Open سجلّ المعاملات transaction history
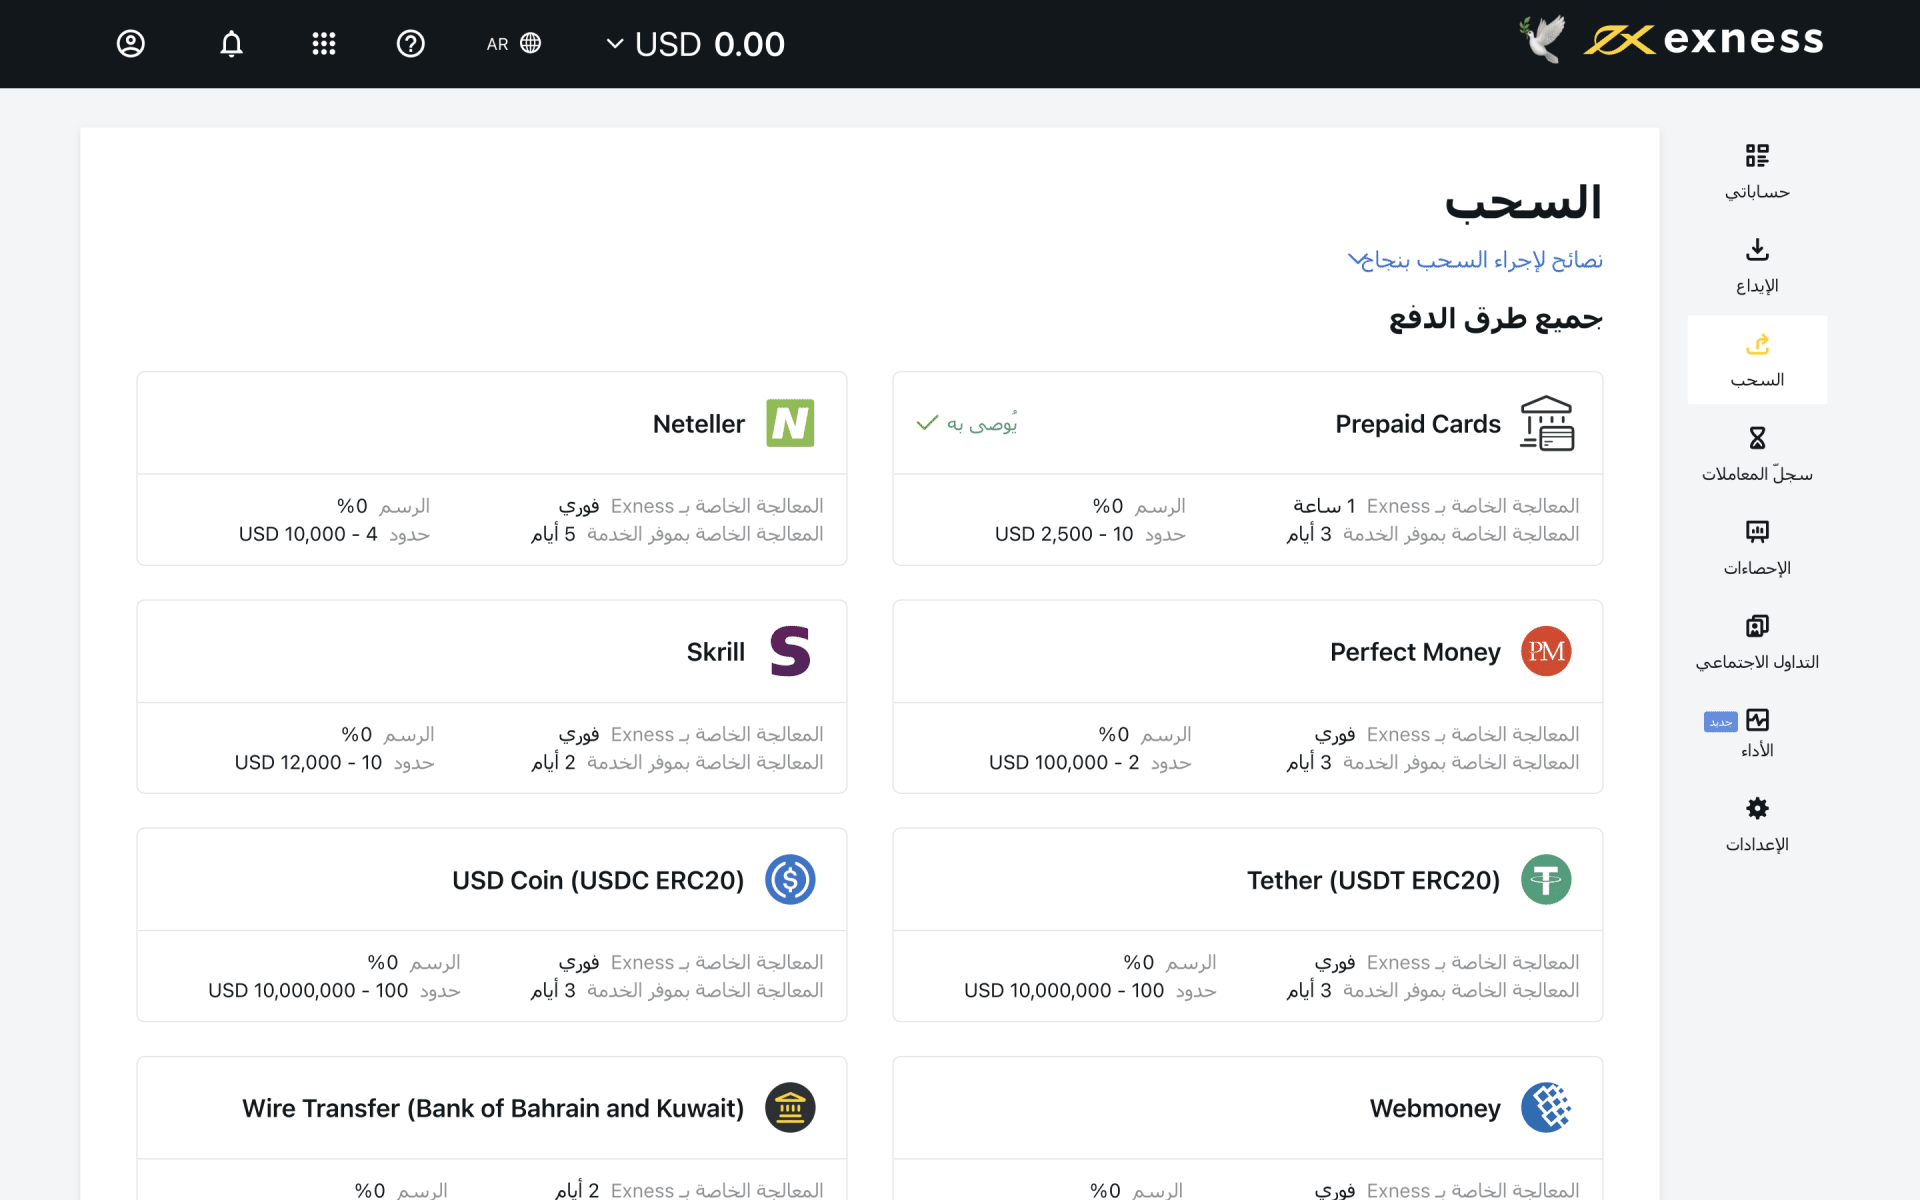The width and height of the screenshot is (1920, 1200). coord(1757,454)
